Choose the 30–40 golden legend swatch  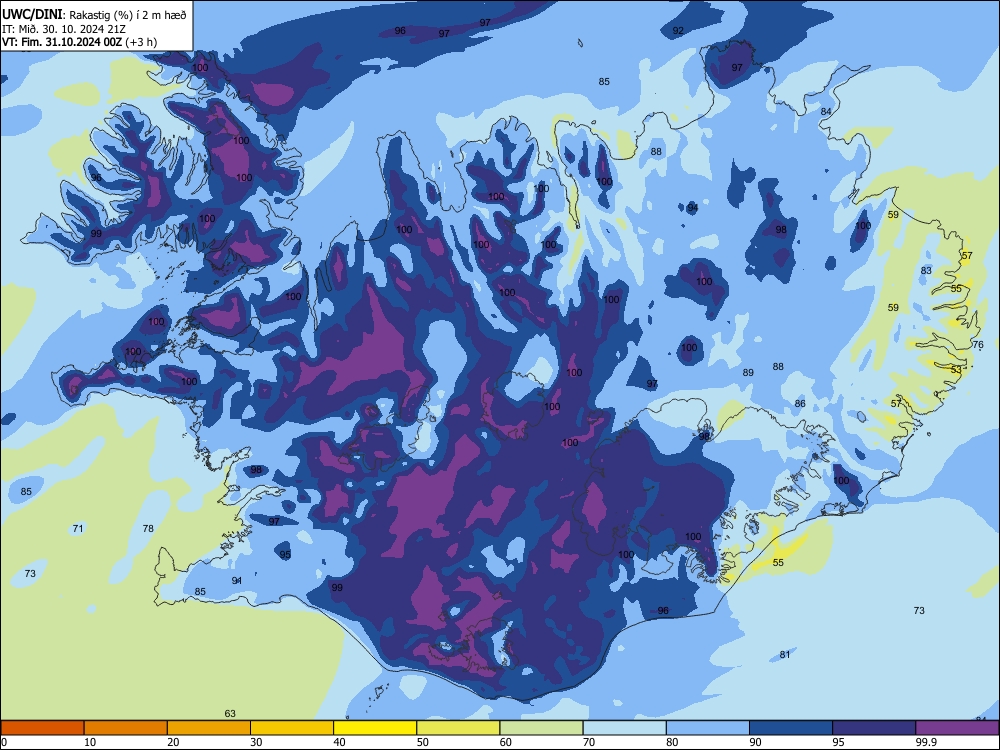coord(292,728)
